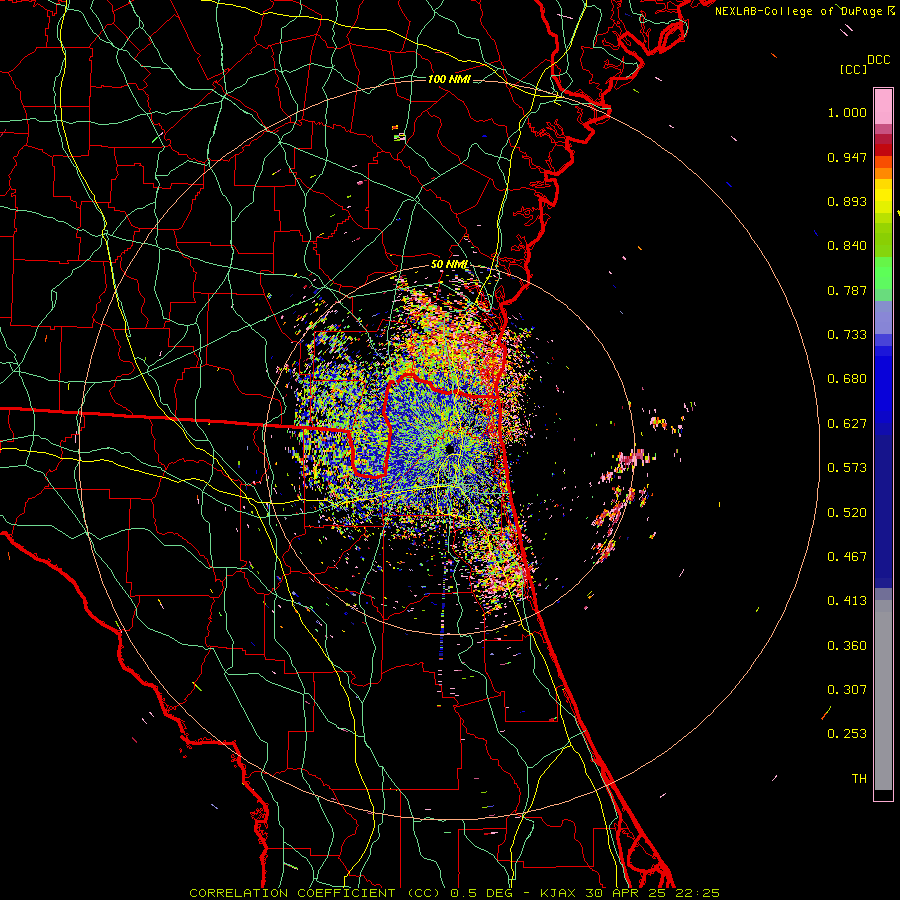Pick the light pink color bar segment

point(883,106)
